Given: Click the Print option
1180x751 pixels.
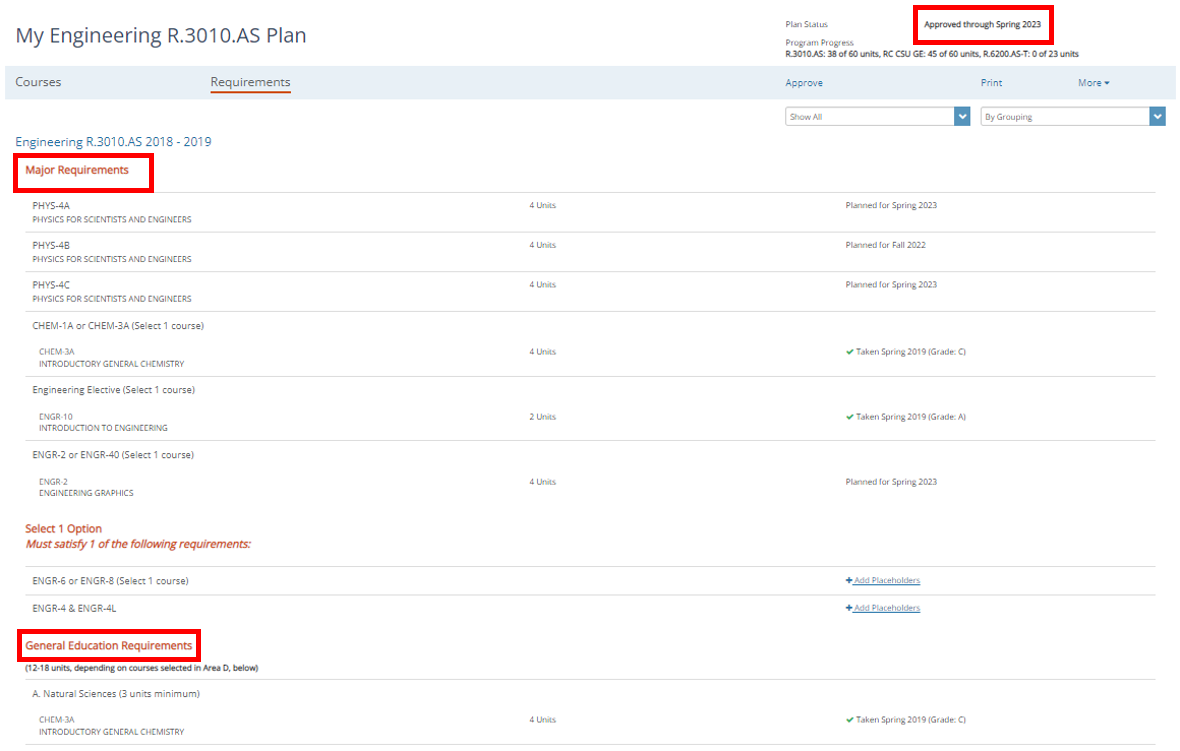Looking at the screenshot, I should tap(991, 83).
